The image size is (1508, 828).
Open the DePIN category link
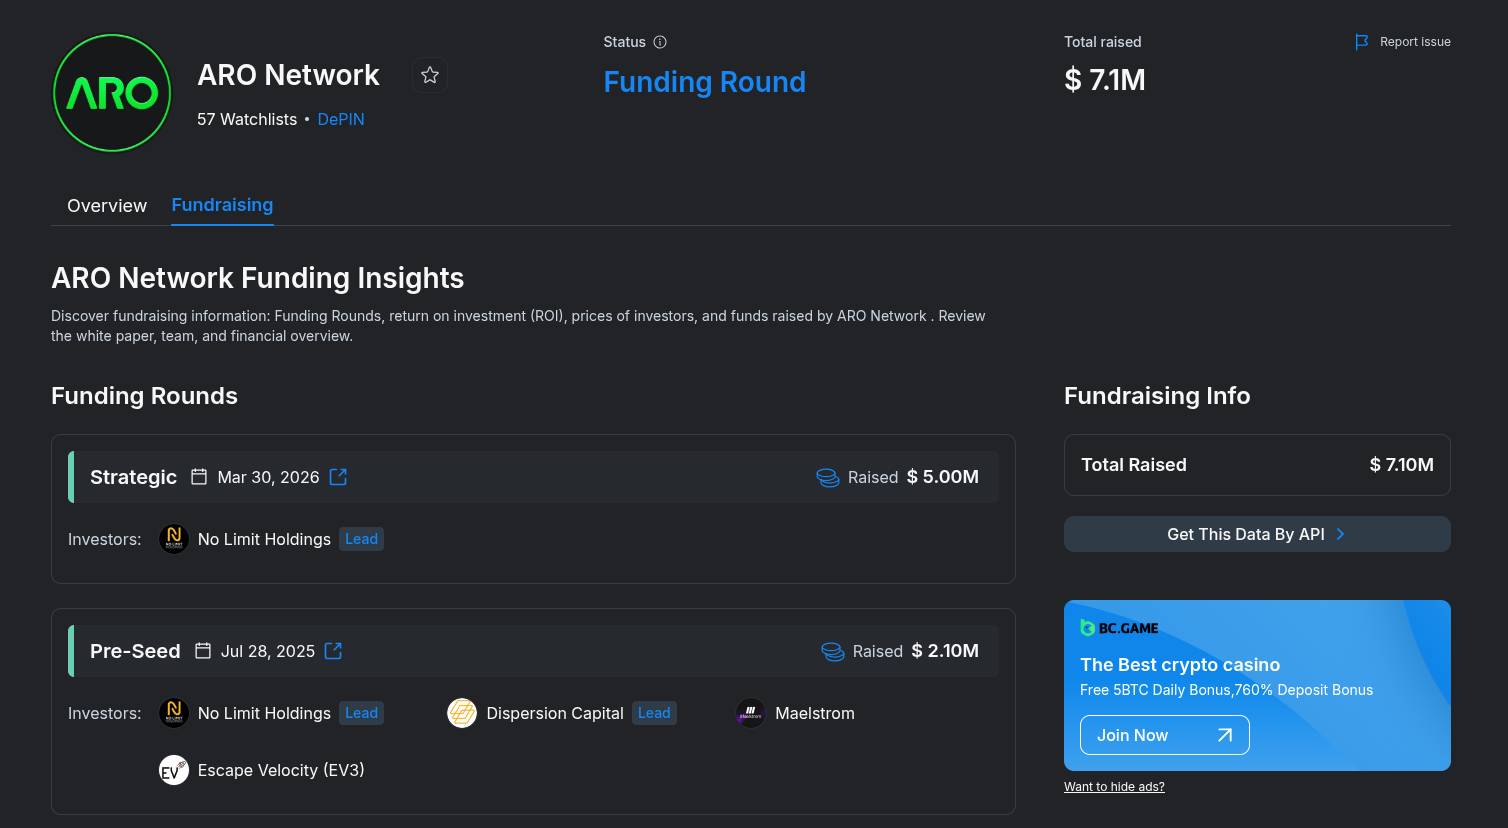coord(340,119)
